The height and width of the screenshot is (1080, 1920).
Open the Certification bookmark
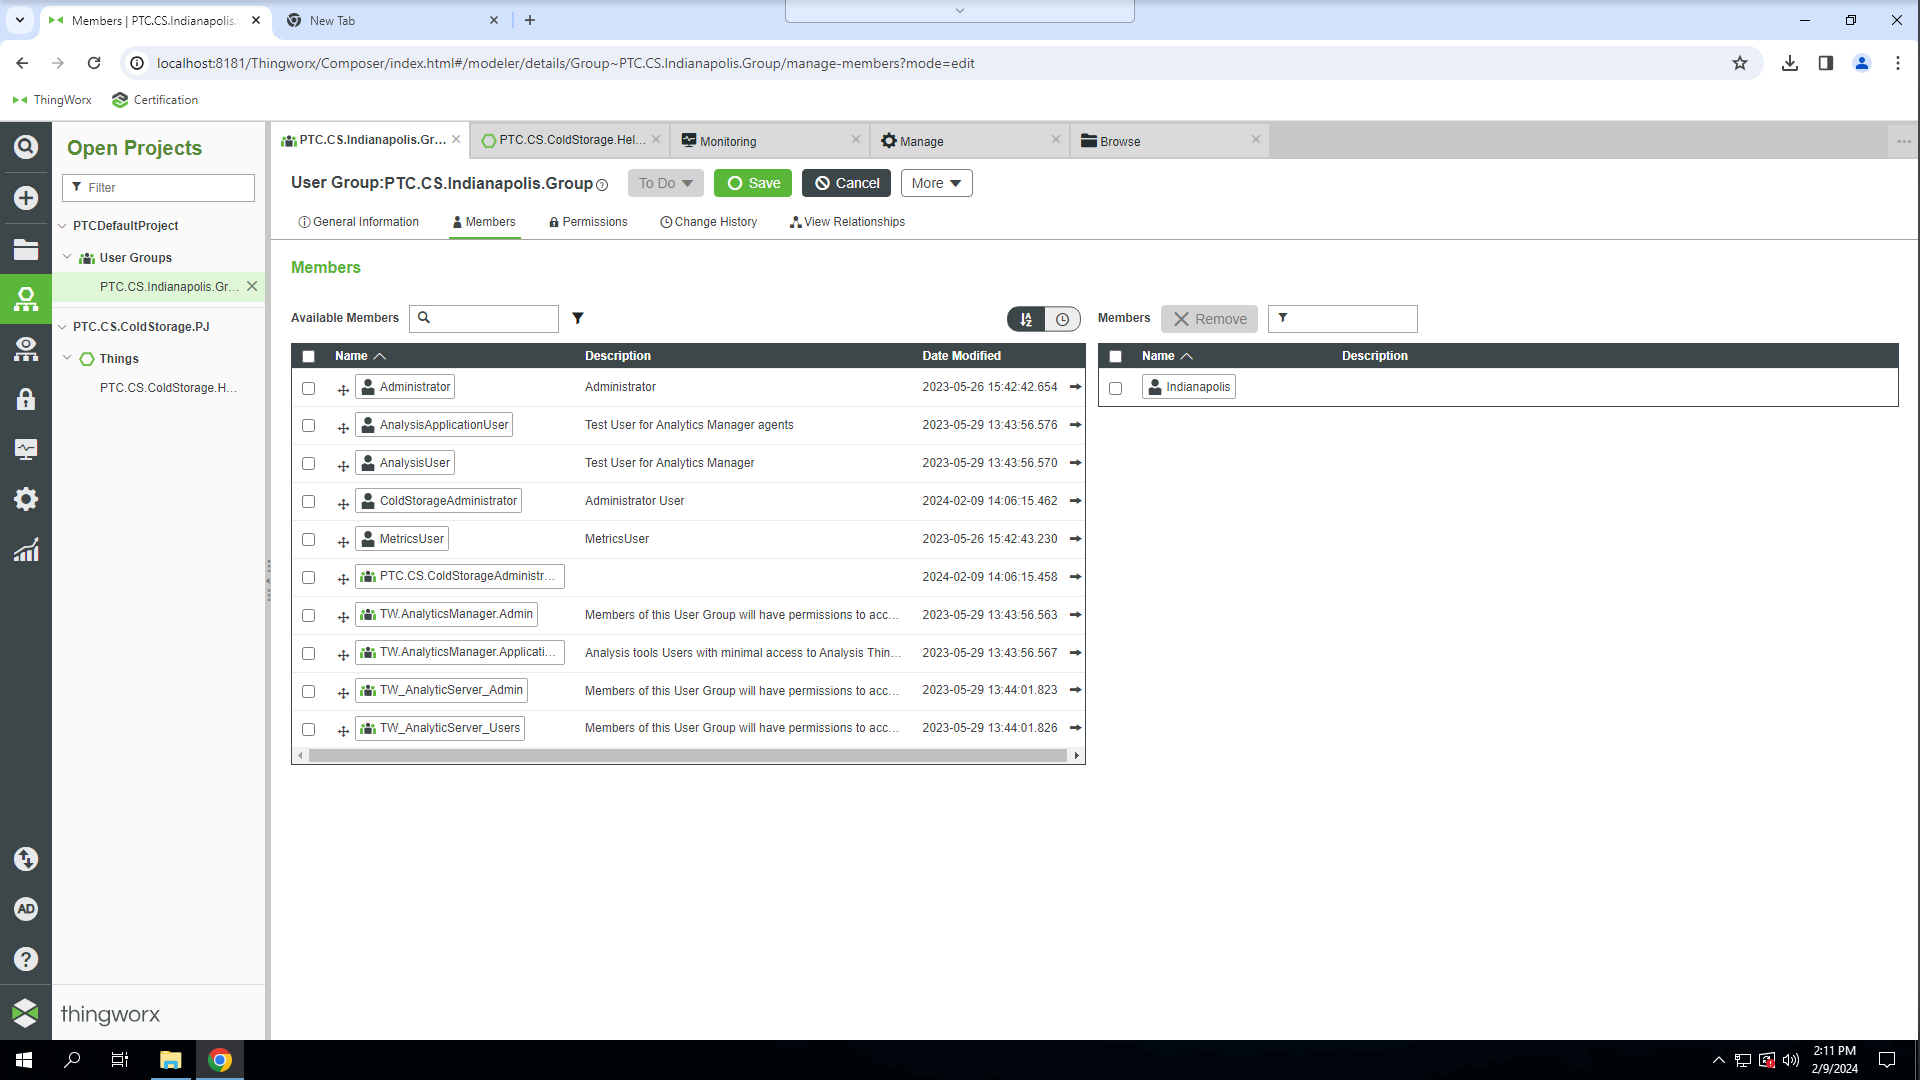[155, 100]
